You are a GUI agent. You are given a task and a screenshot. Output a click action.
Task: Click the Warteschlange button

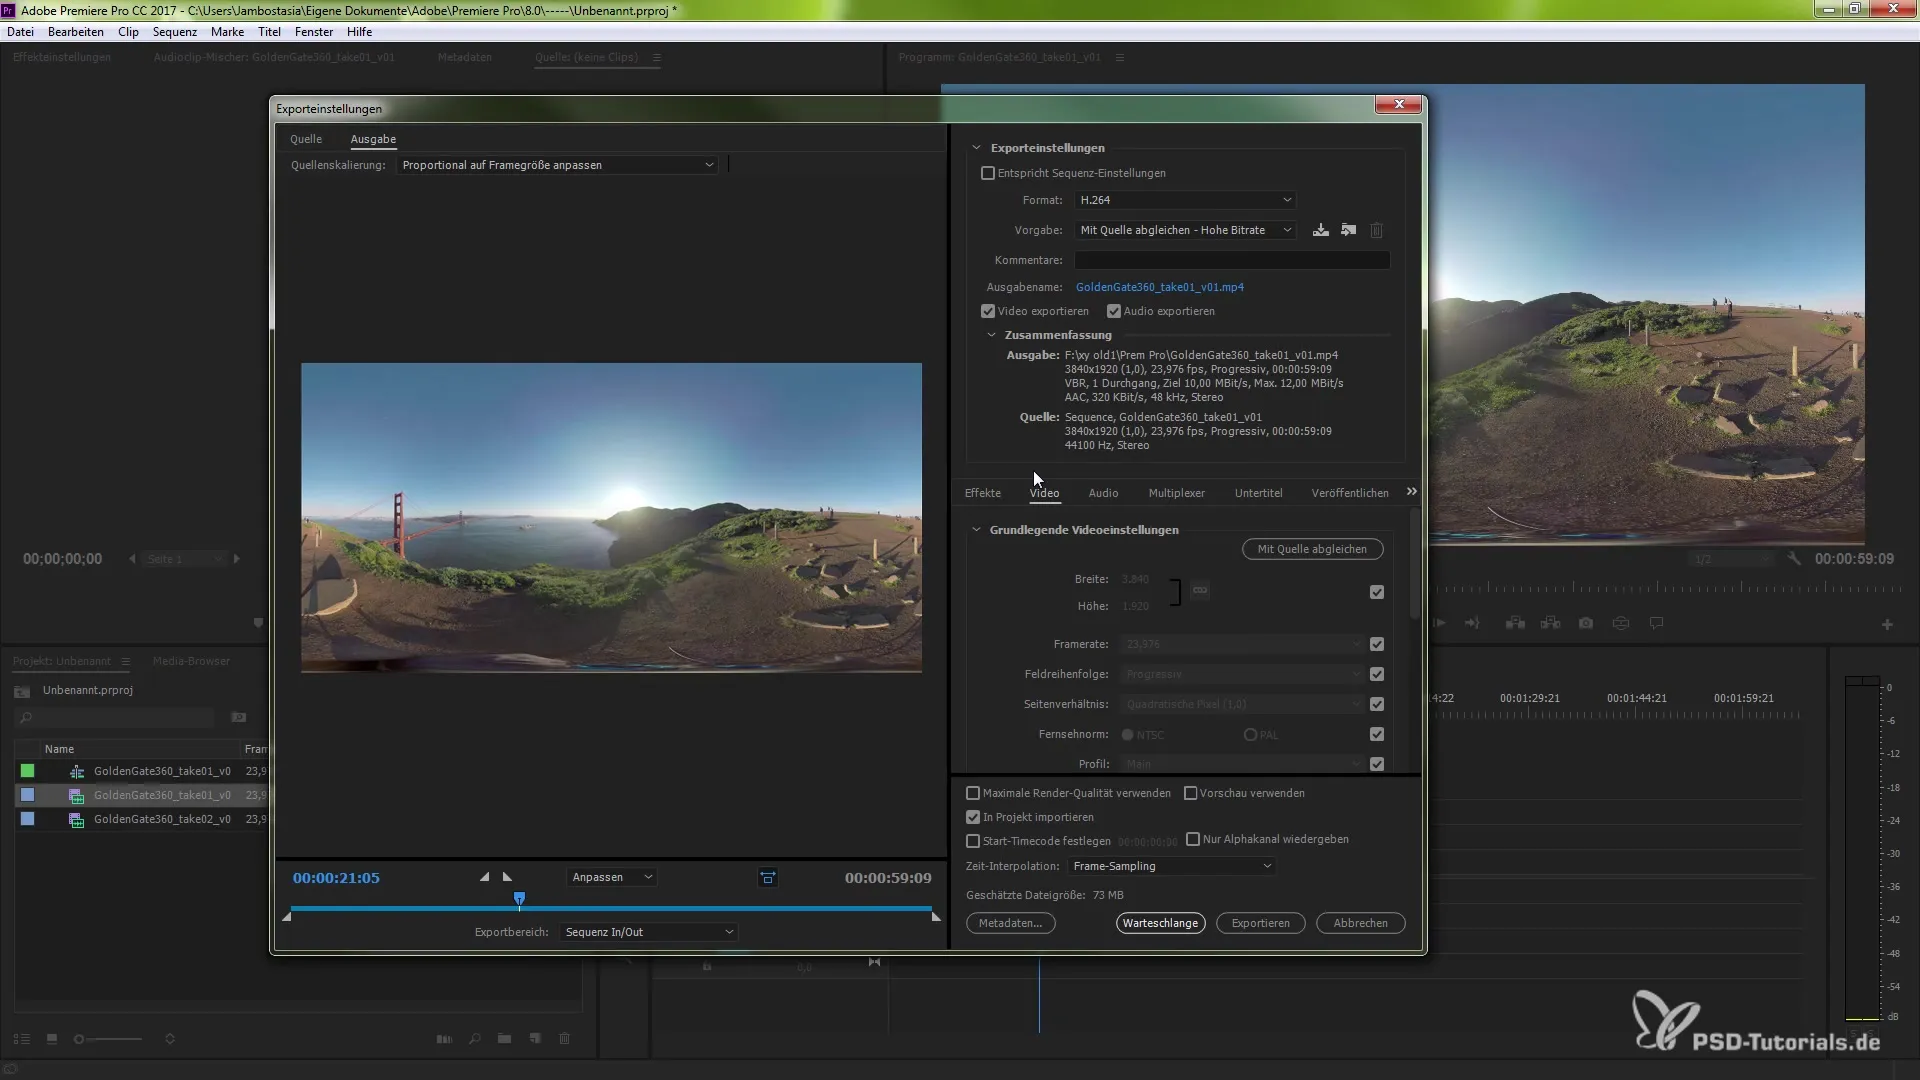(1160, 923)
